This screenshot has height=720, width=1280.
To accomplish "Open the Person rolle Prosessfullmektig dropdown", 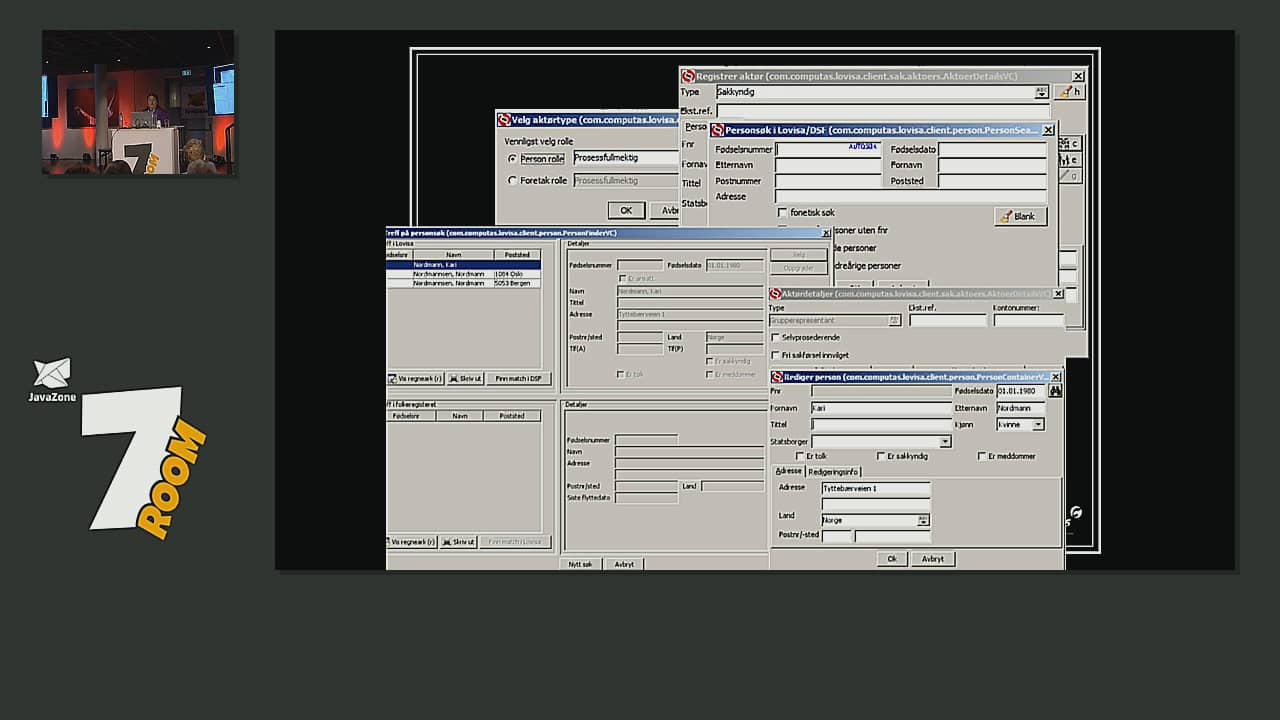I will coord(626,158).
